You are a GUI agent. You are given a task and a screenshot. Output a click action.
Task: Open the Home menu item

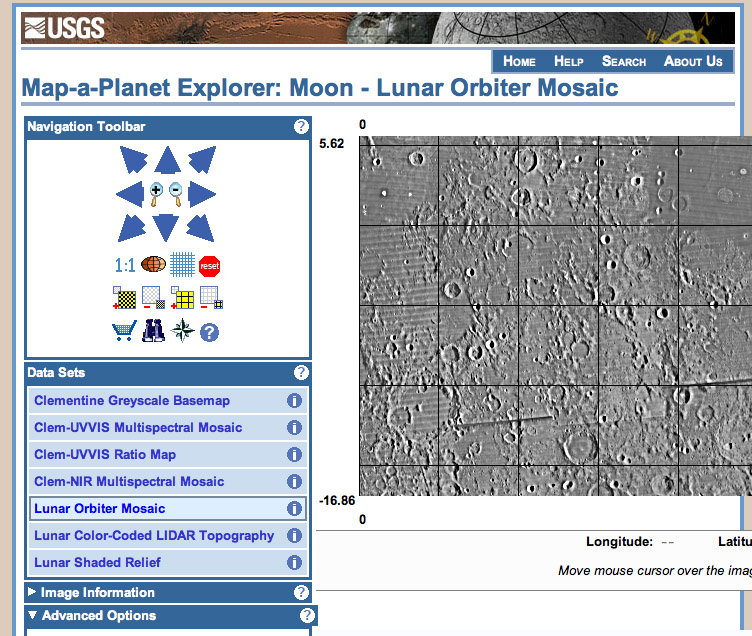click(519, 61)
